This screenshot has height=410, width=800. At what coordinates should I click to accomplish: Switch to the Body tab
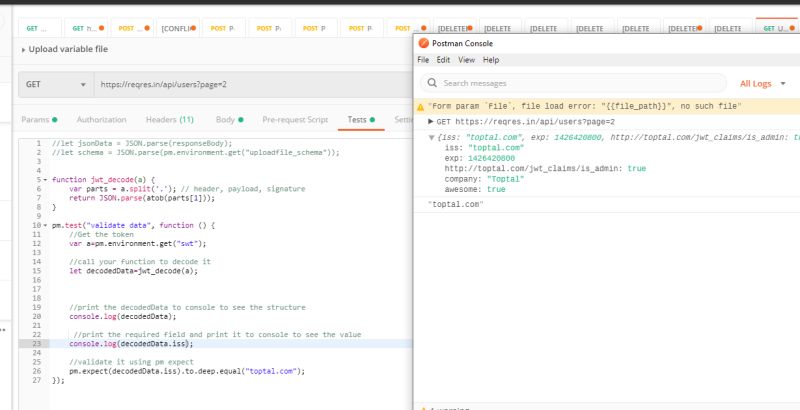229,120
